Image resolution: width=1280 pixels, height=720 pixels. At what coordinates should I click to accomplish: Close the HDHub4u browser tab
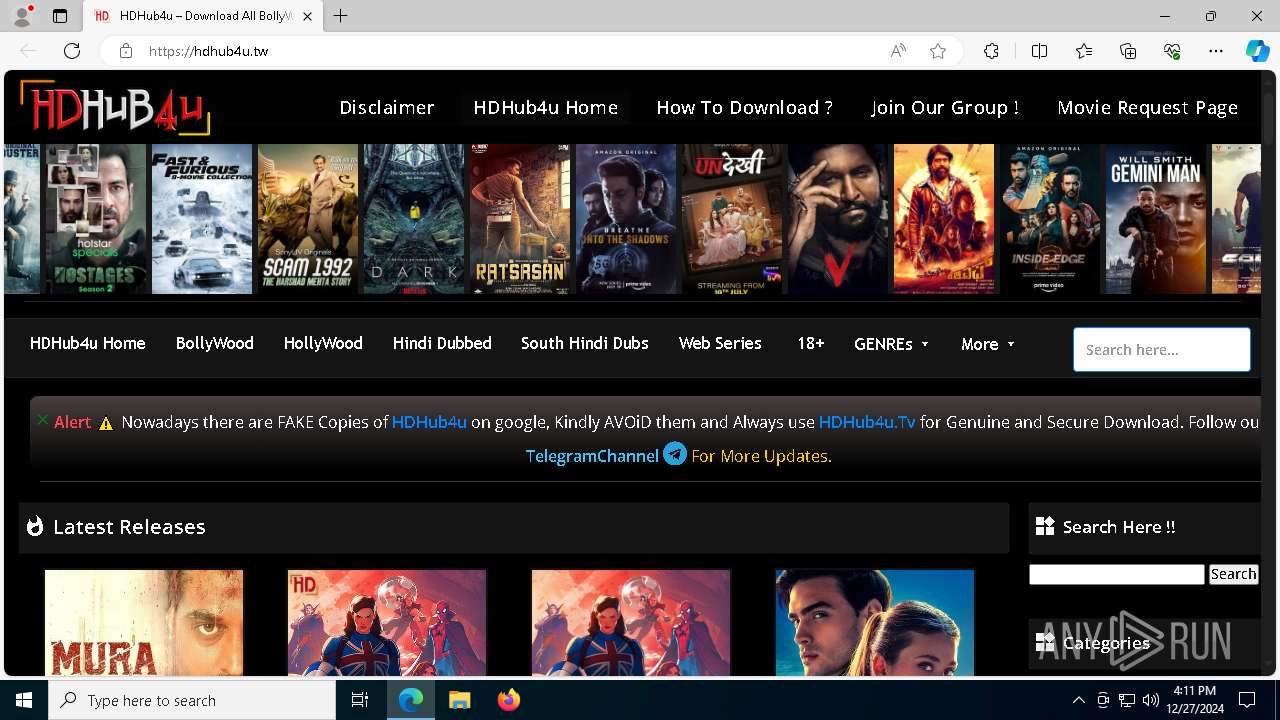(x=308, y=16)
